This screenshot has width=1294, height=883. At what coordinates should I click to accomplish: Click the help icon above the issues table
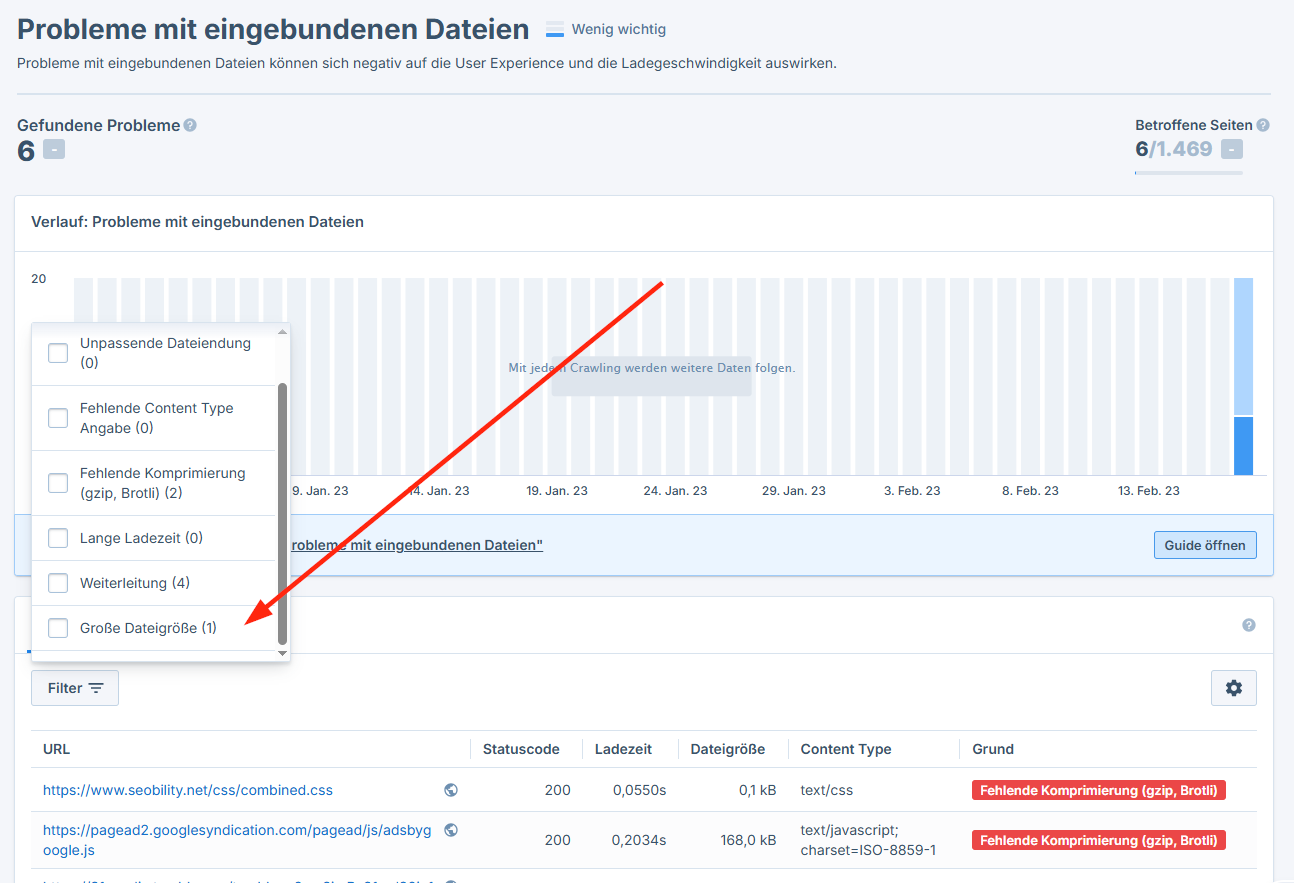[x=1248, y=624]
